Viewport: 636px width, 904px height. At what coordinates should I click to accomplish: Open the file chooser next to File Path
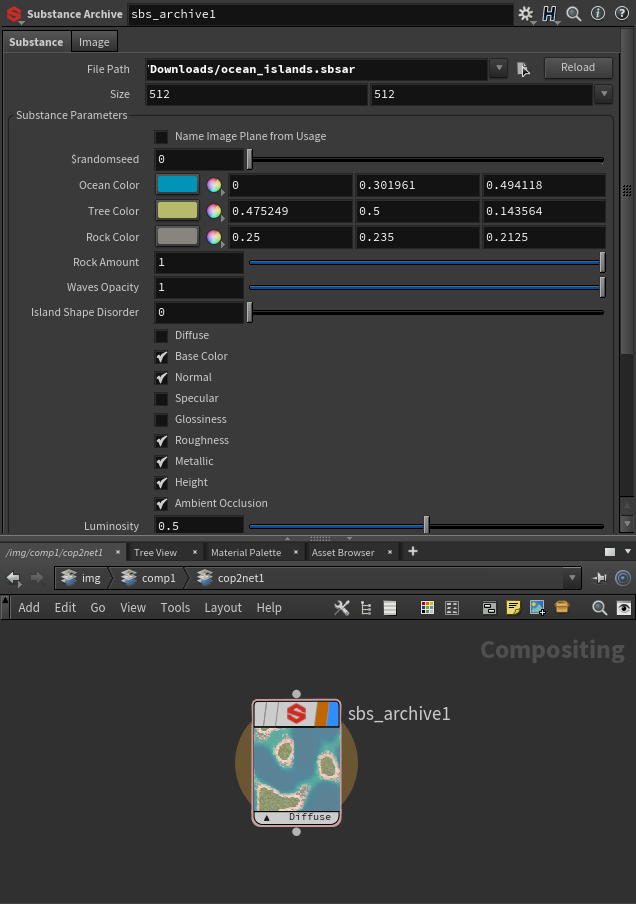click(x=522, y=68)
